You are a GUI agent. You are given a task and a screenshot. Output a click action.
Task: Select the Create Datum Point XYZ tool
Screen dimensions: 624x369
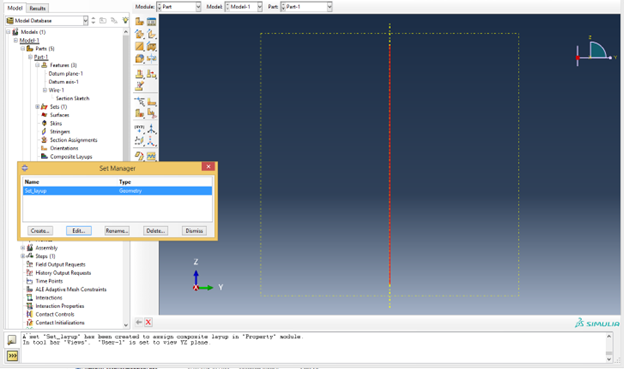pyautogui.click(x=139, y=129)
